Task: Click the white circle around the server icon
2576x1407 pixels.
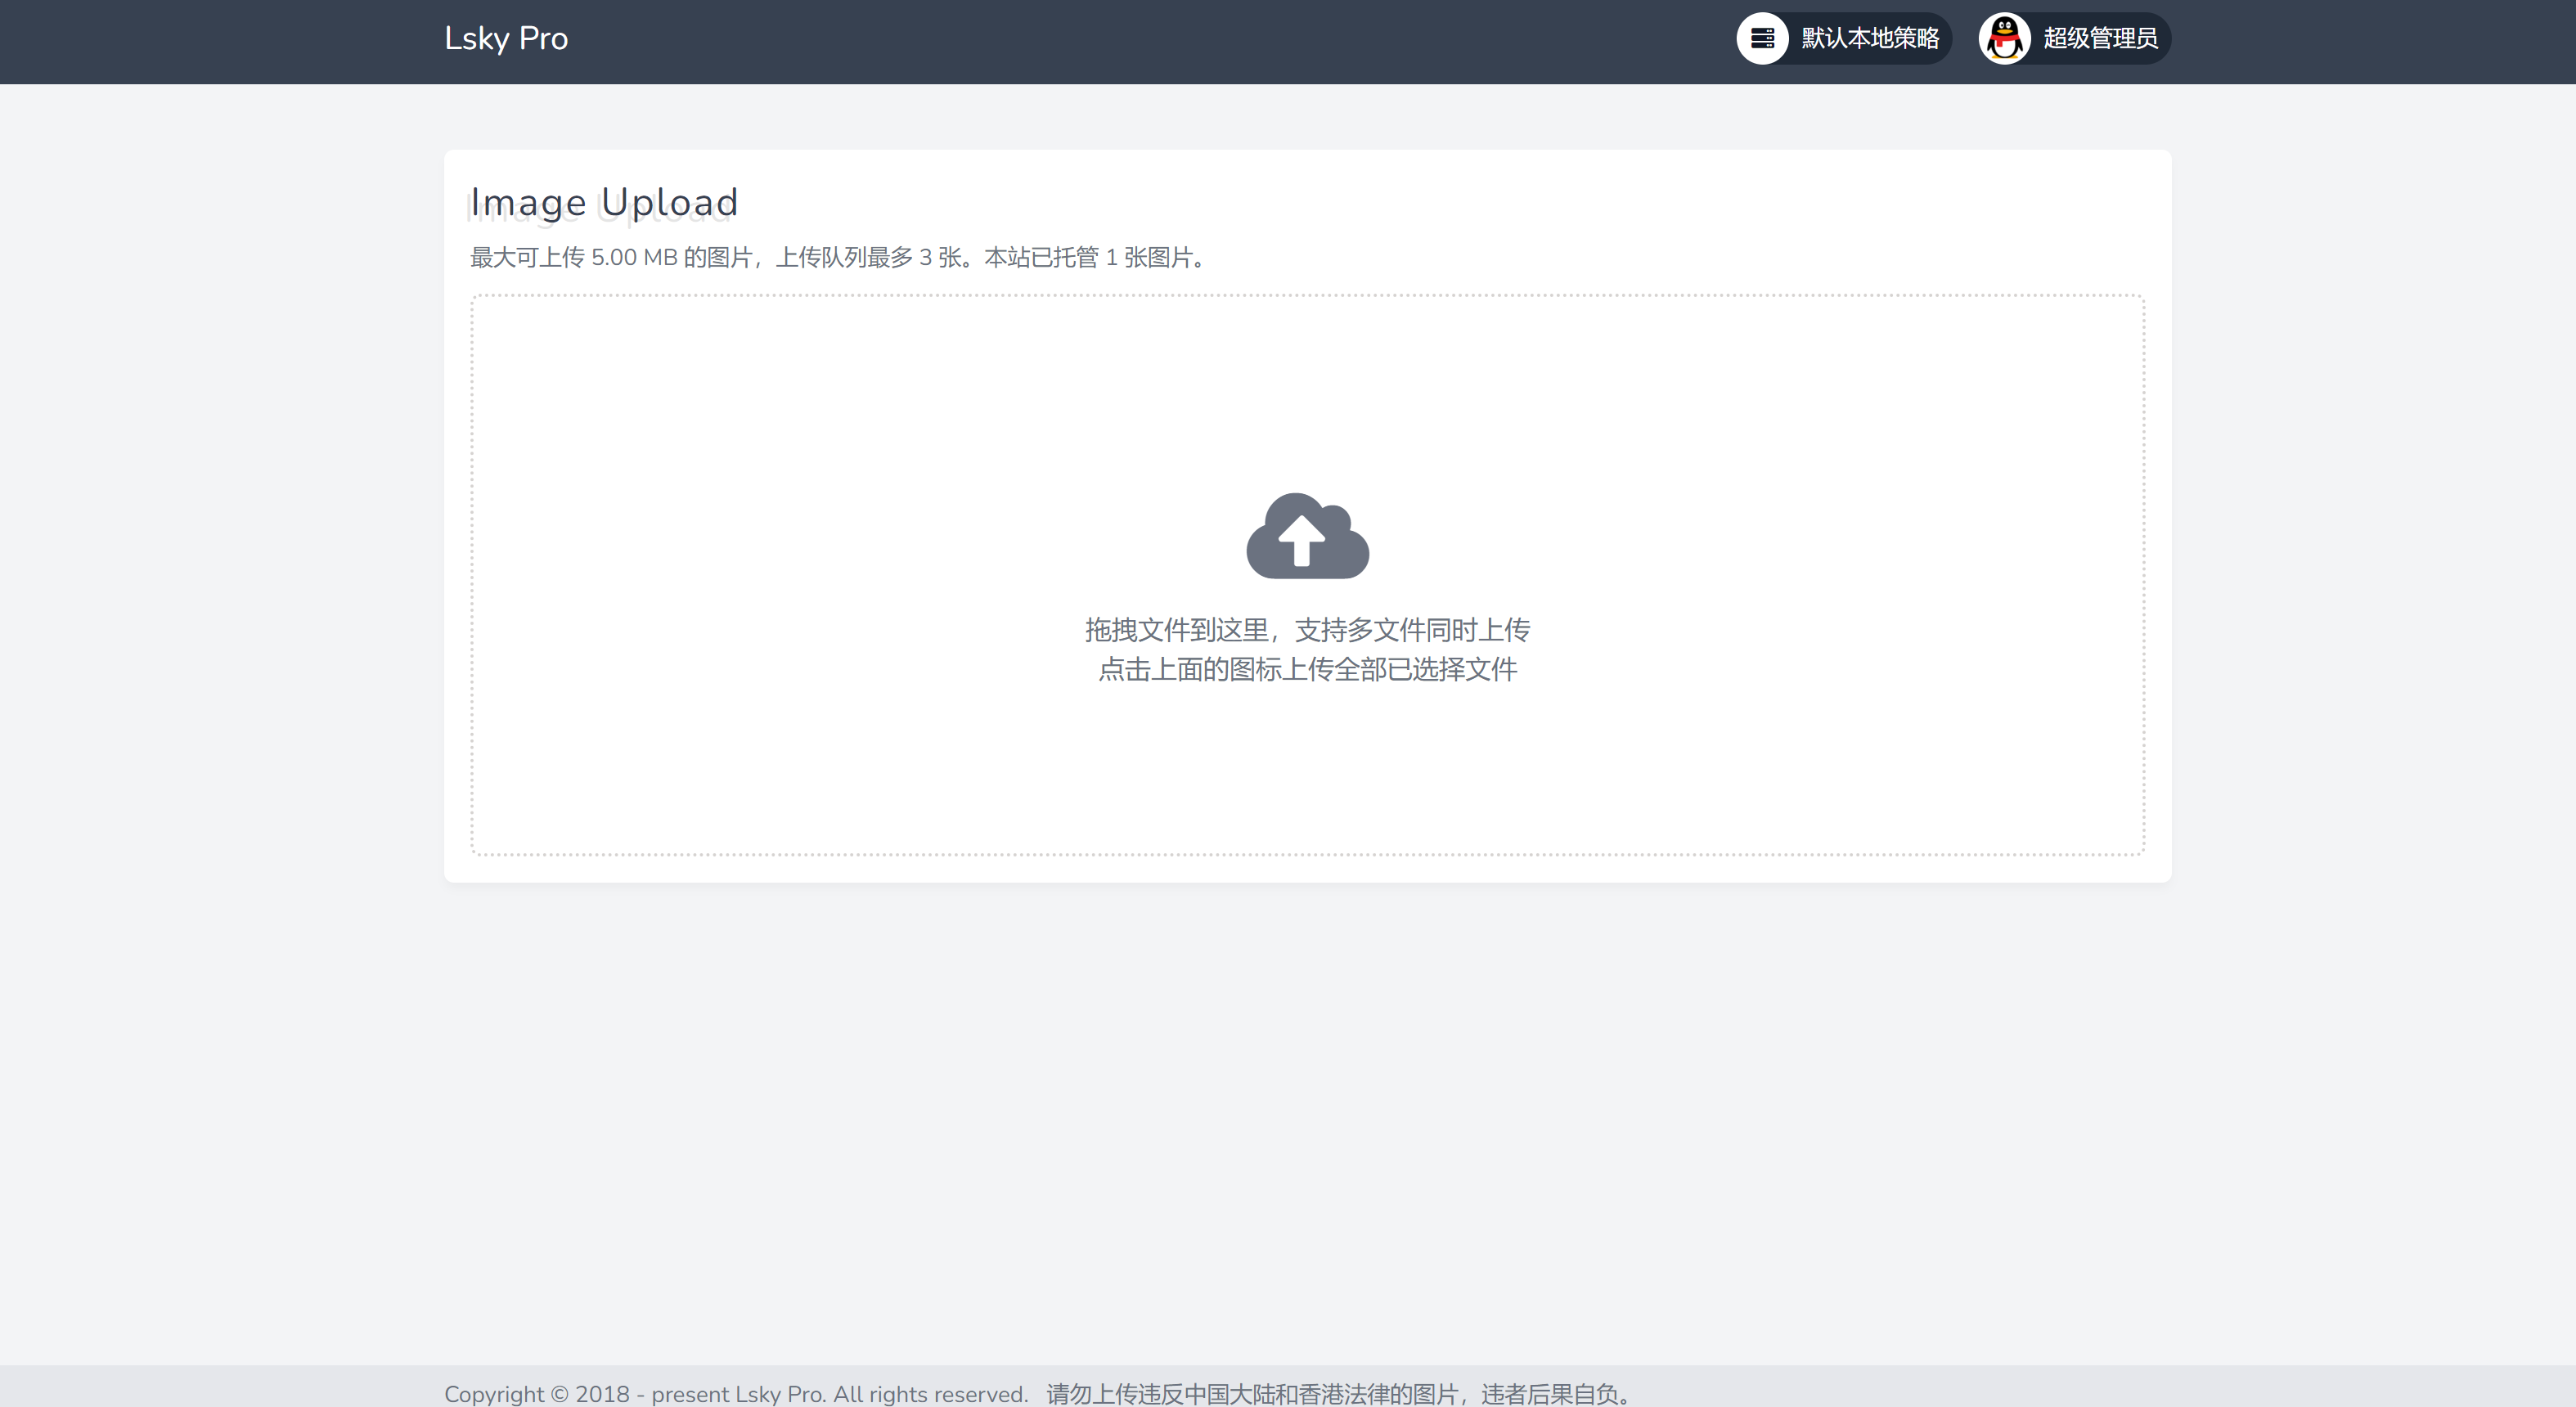Action: pos(1763,38)
